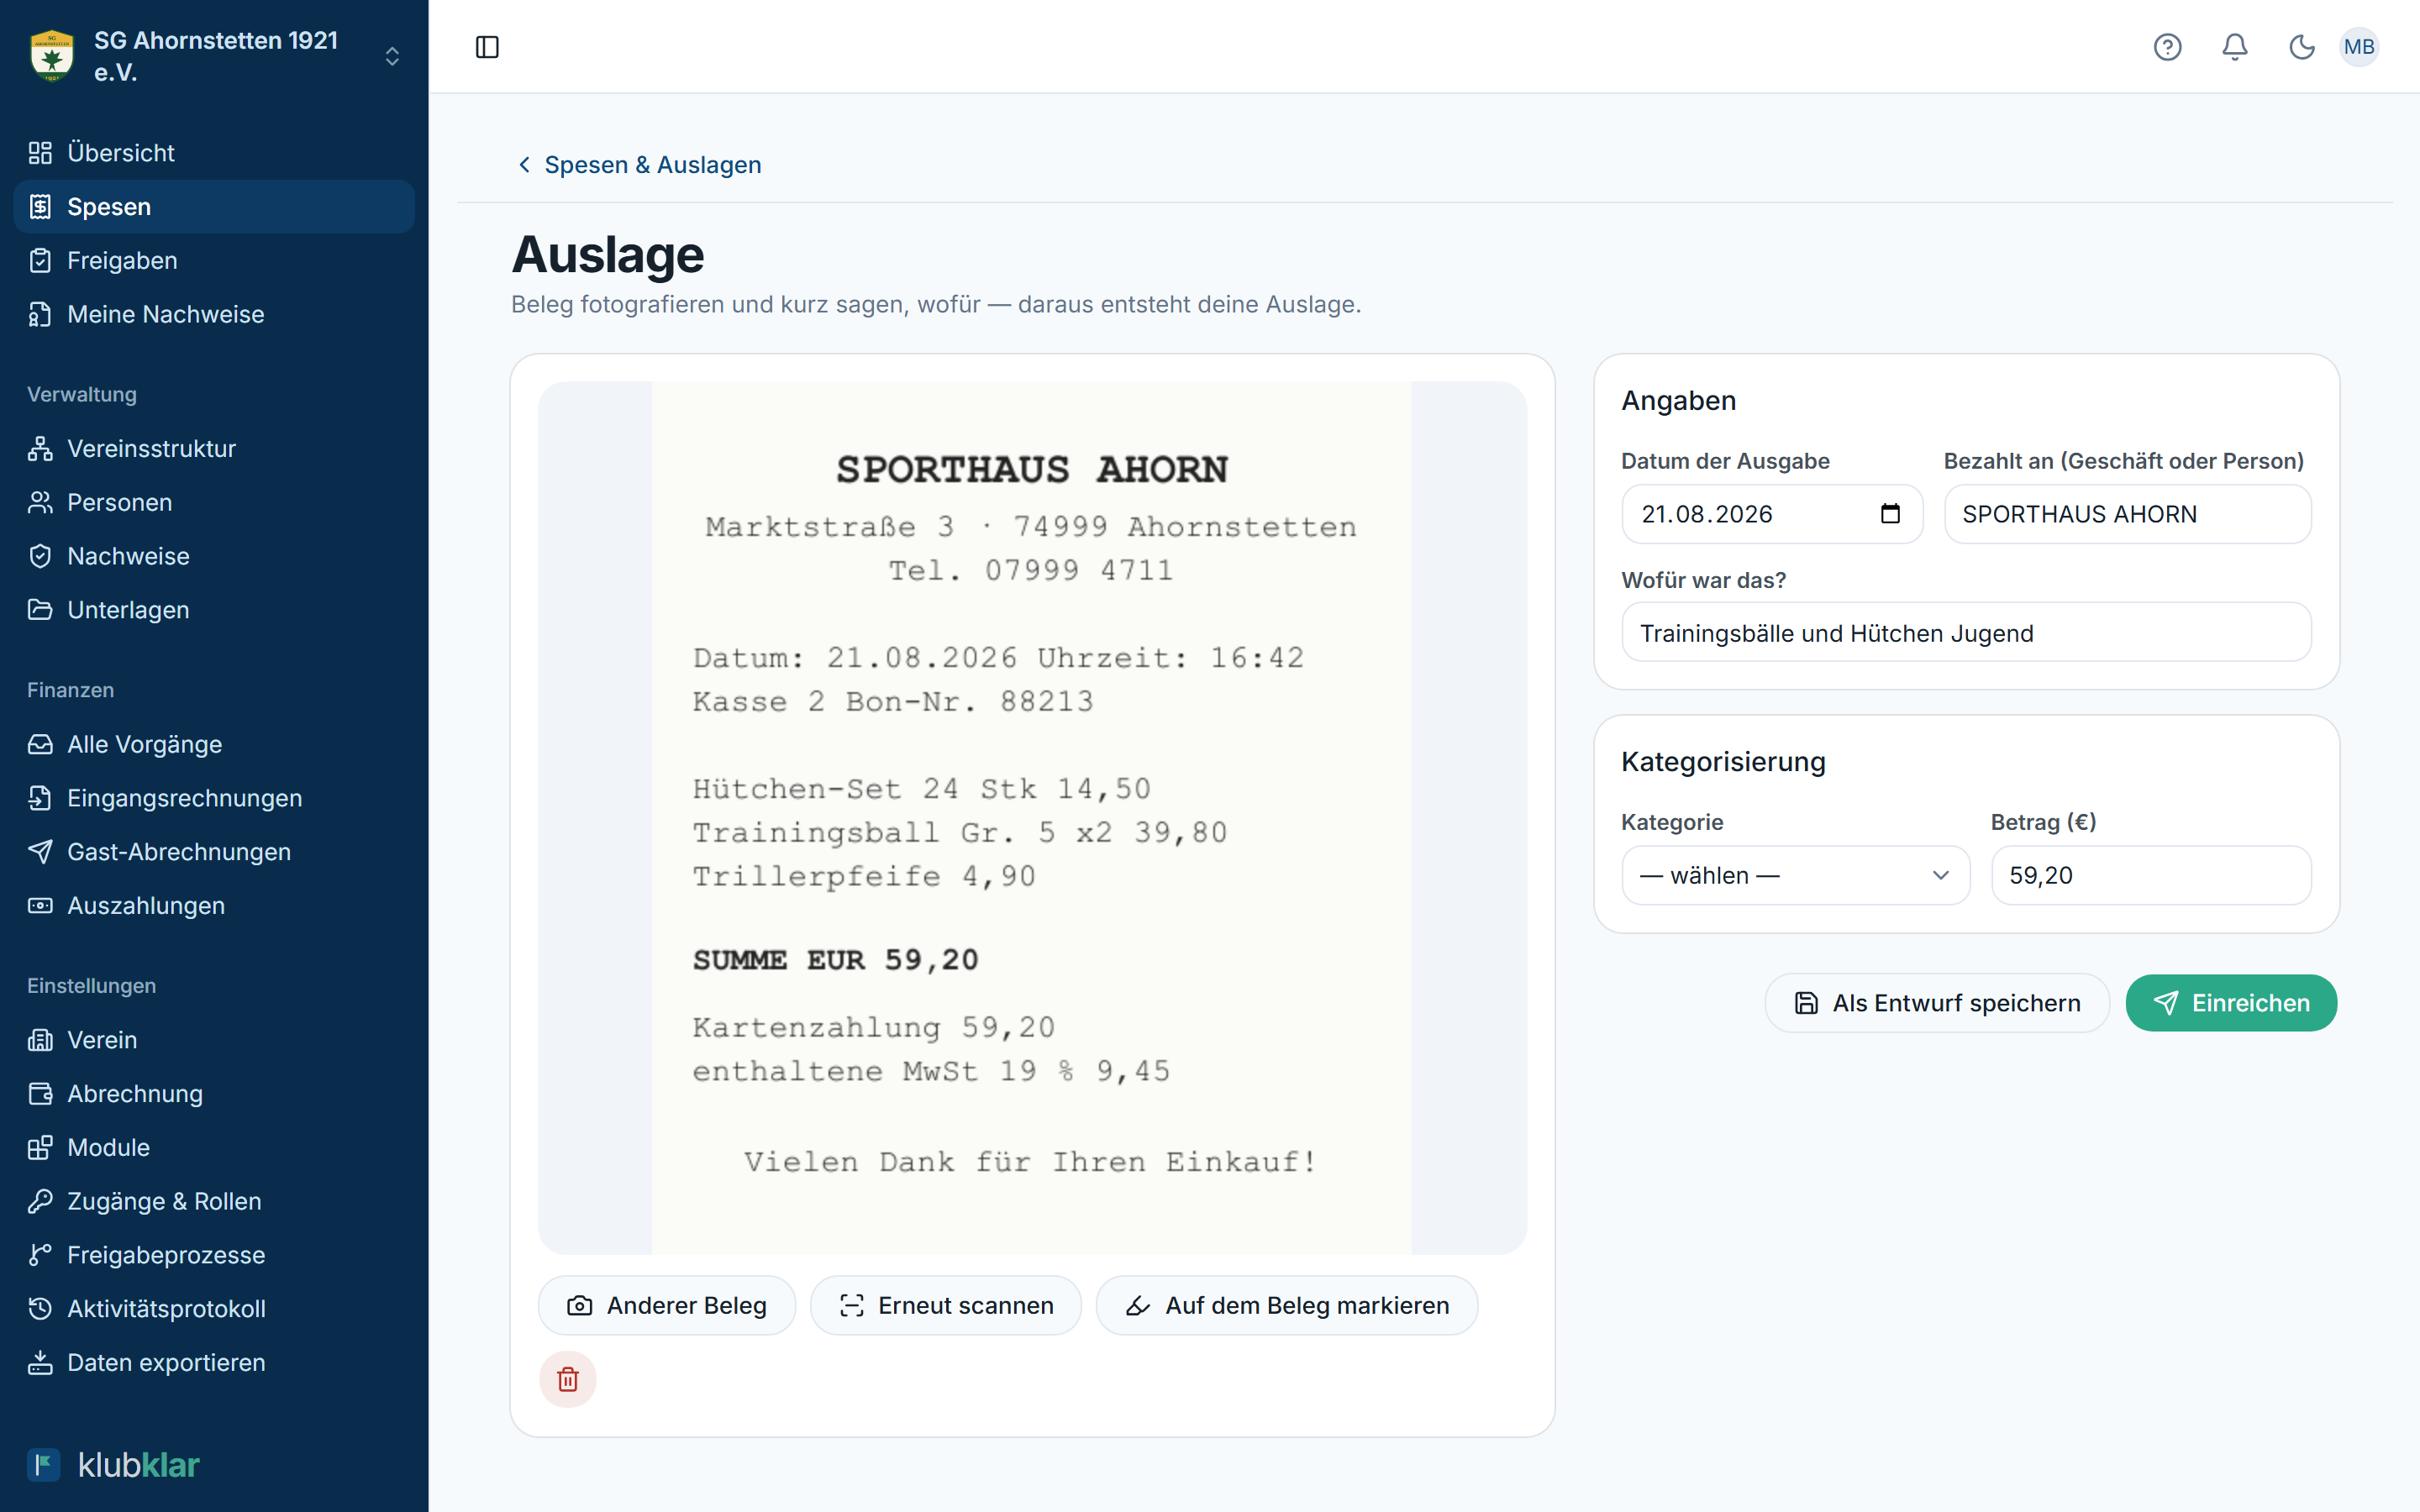Open Vereinsstruktur page
This screenshot has height=1512, width=2420.
pyautogui.click(x=214, y=449)
